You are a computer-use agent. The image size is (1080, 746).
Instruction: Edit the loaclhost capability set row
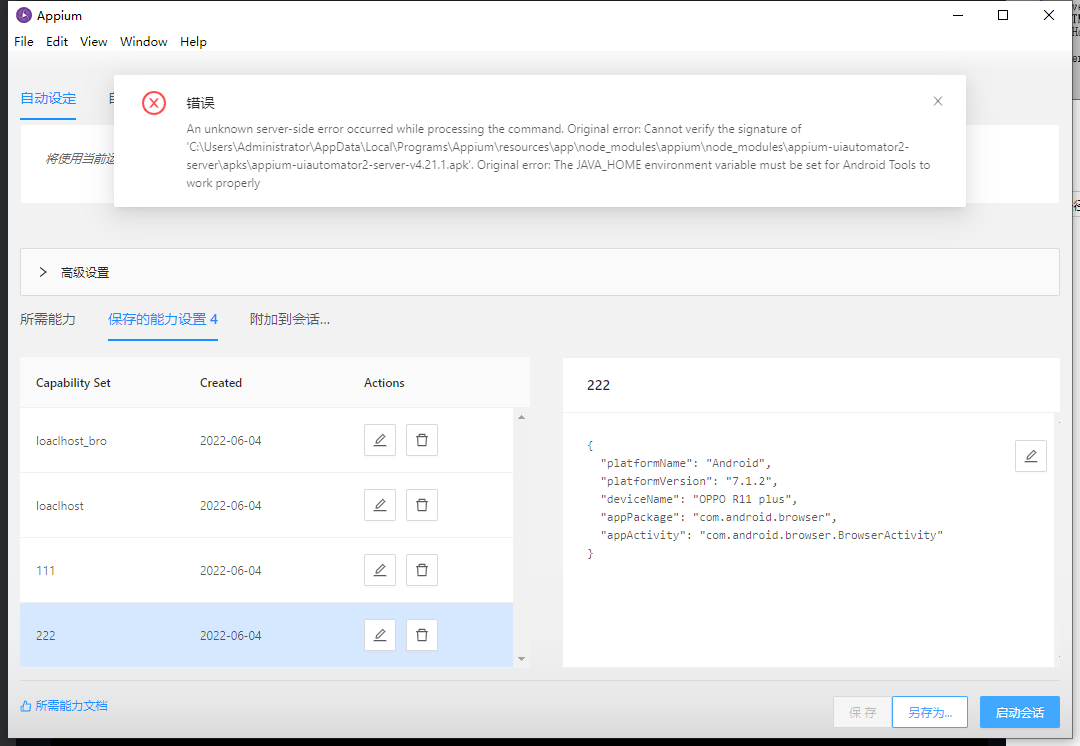(380, 505)
